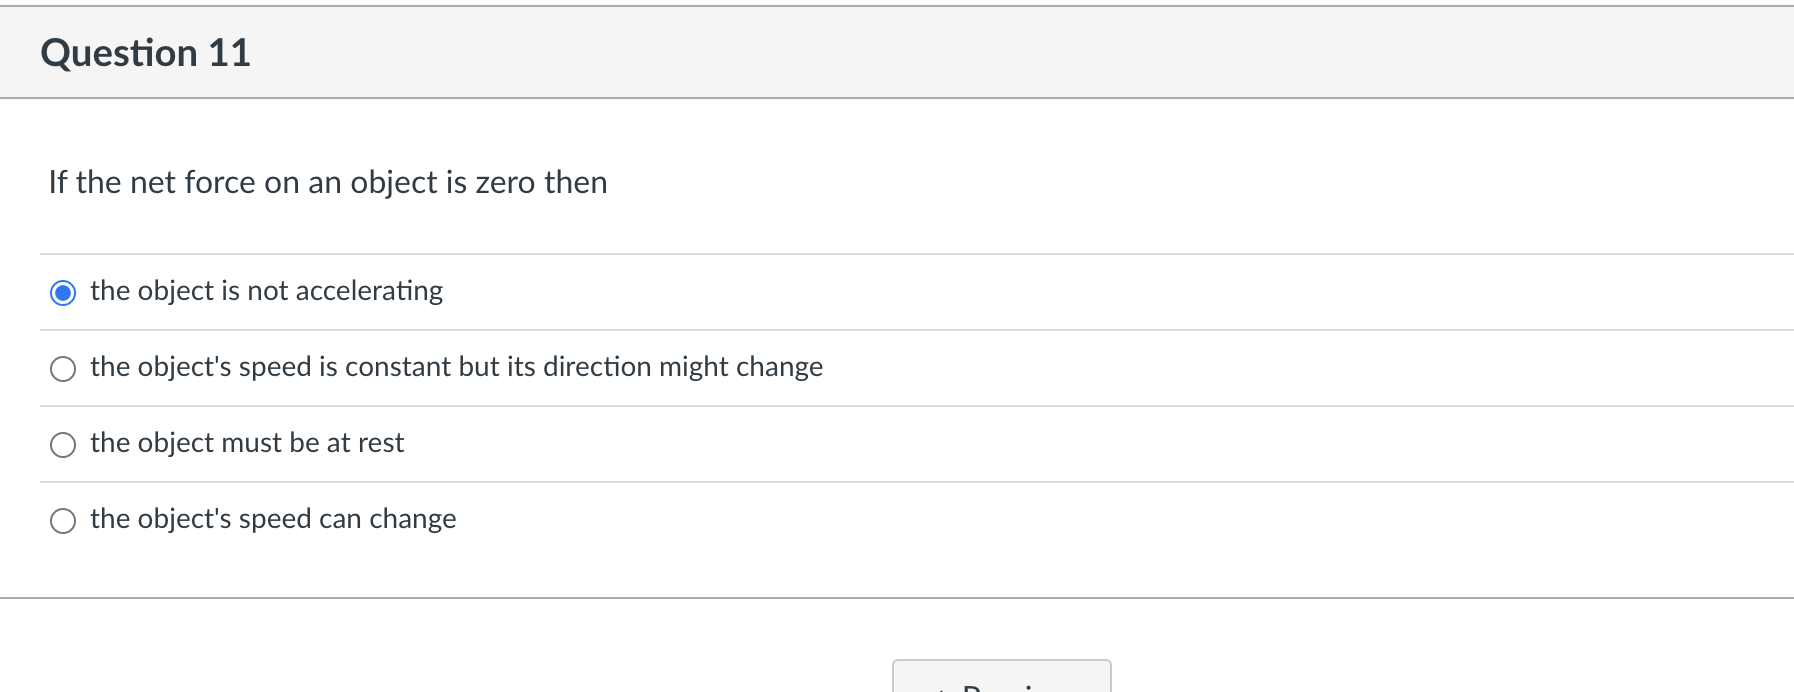This screenshot has width=1794, height=692.
Task: Click the 'Question 11' heading
Action: tap(145, 53)
